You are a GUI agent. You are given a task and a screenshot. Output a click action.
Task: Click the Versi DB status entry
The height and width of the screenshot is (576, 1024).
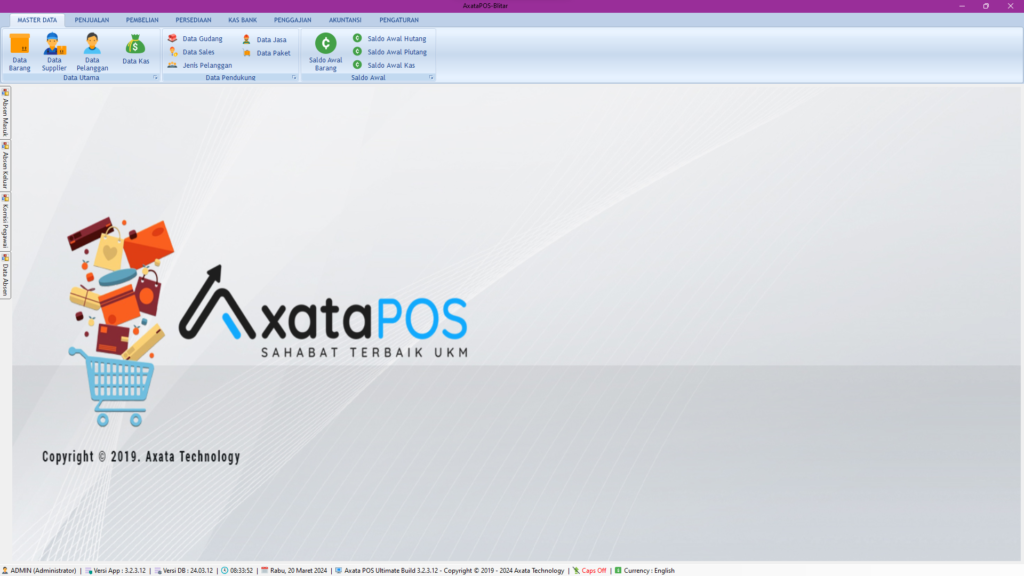click(184, 571)
